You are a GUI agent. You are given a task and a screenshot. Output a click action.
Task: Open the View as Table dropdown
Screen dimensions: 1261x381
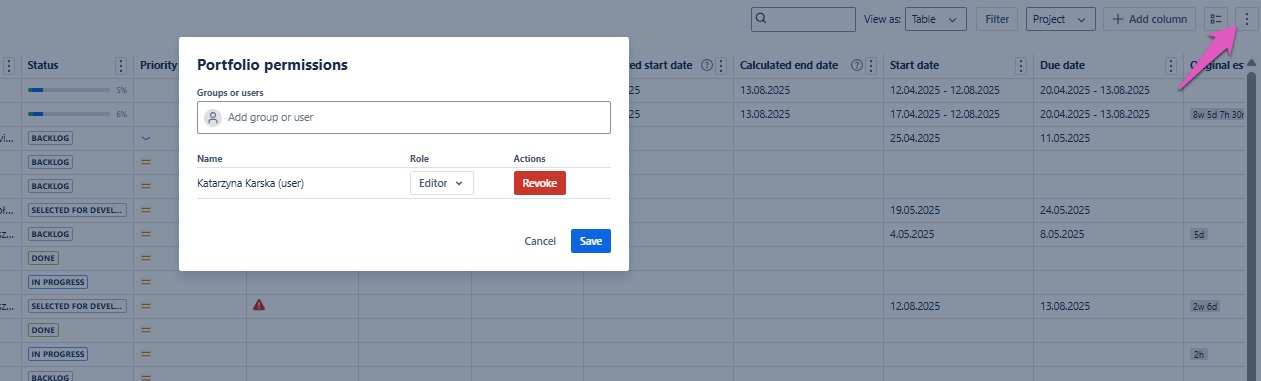937,19
